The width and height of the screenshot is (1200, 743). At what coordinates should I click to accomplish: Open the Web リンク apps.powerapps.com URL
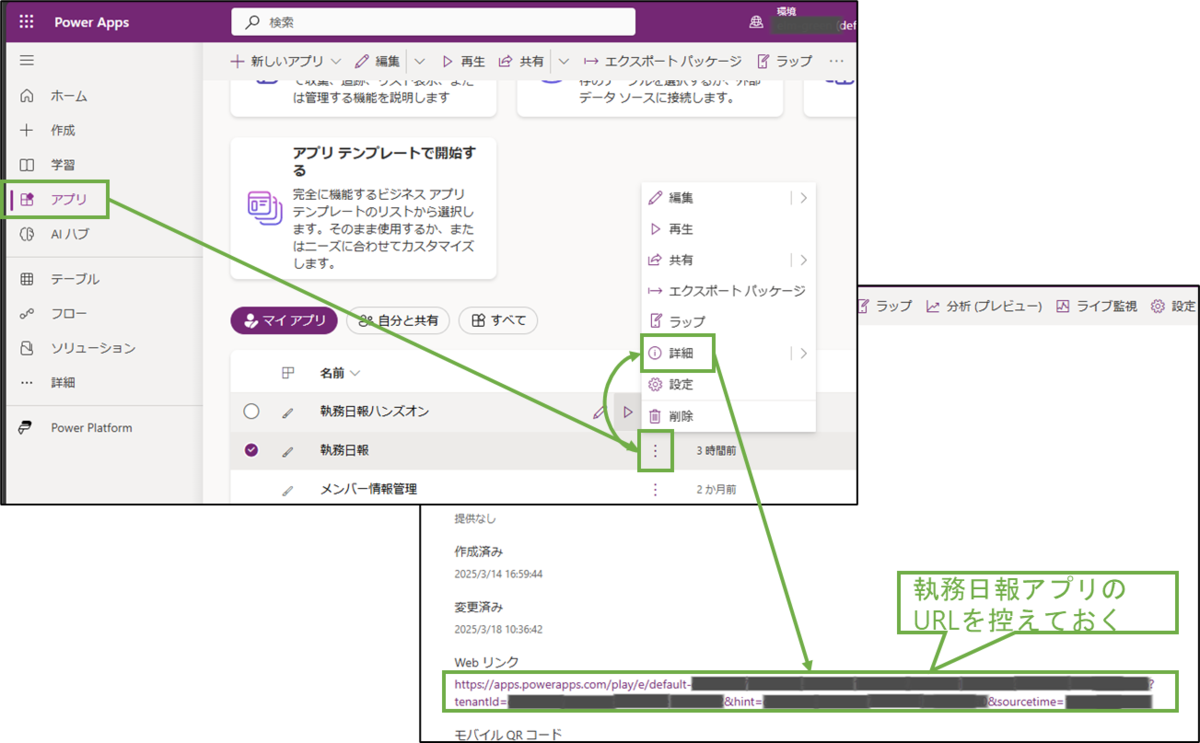pos(804,693)
